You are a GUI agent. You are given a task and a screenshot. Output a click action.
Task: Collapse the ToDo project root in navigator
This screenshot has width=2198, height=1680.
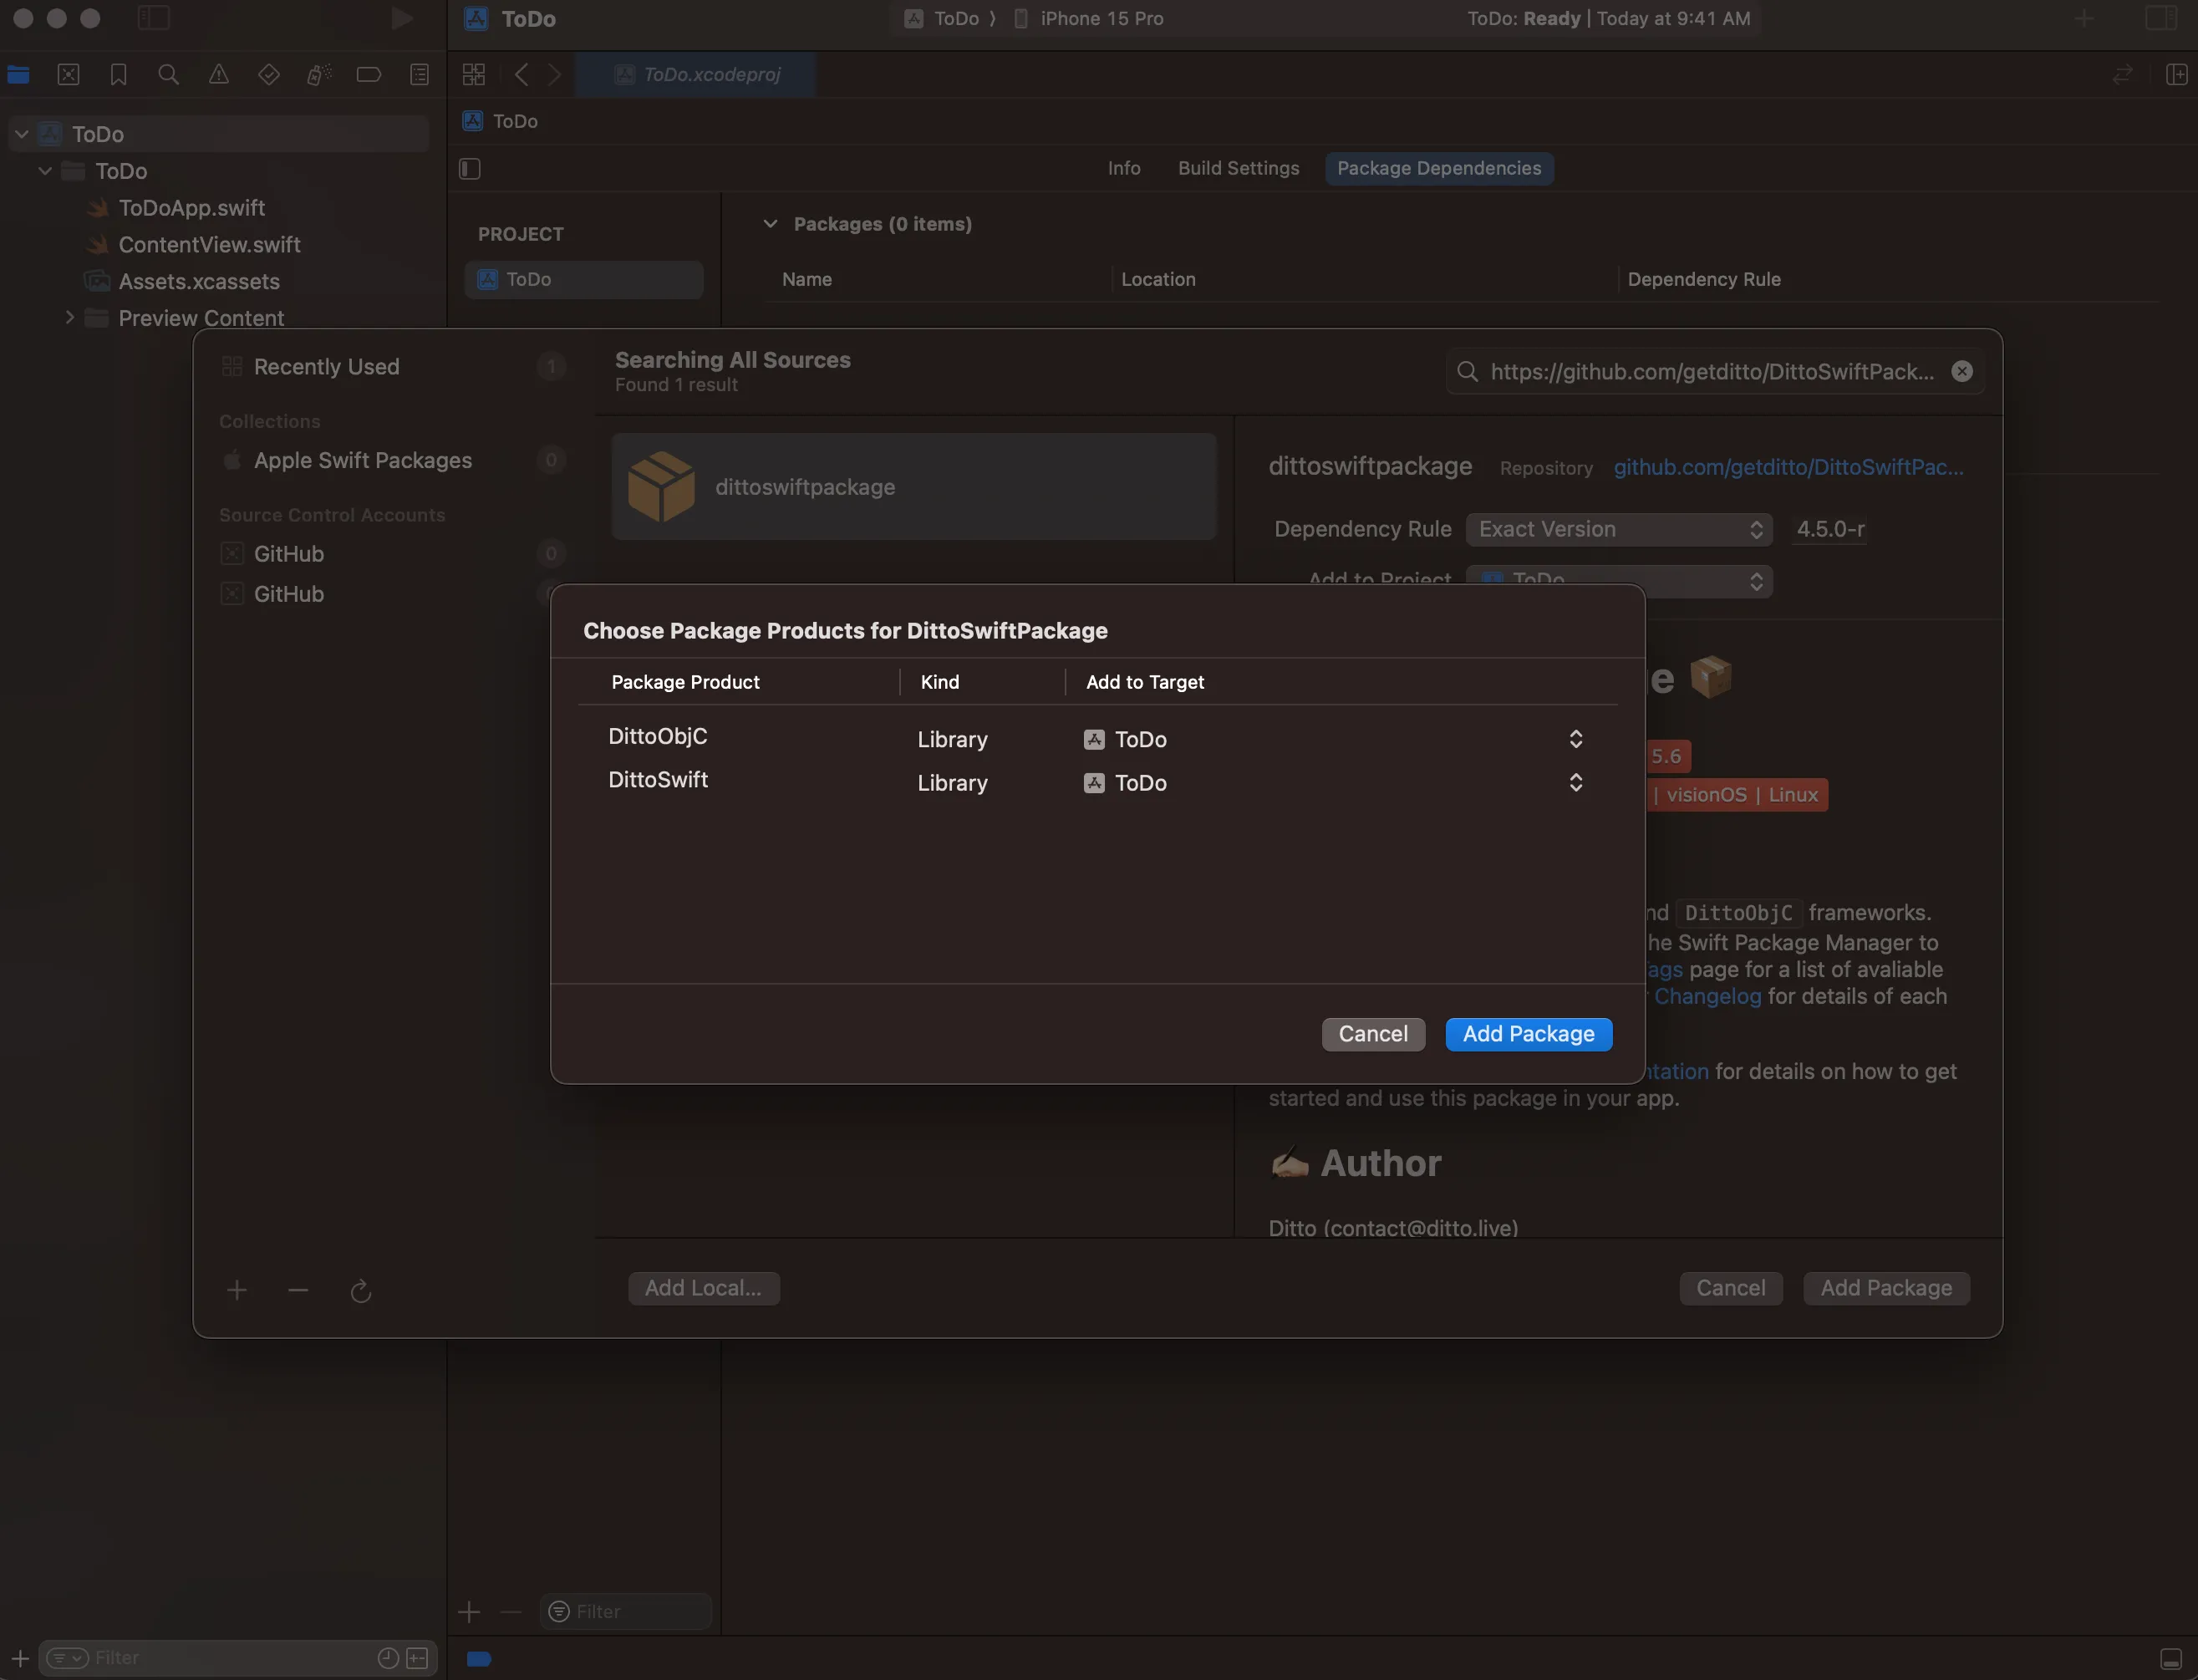click(22, 133)
